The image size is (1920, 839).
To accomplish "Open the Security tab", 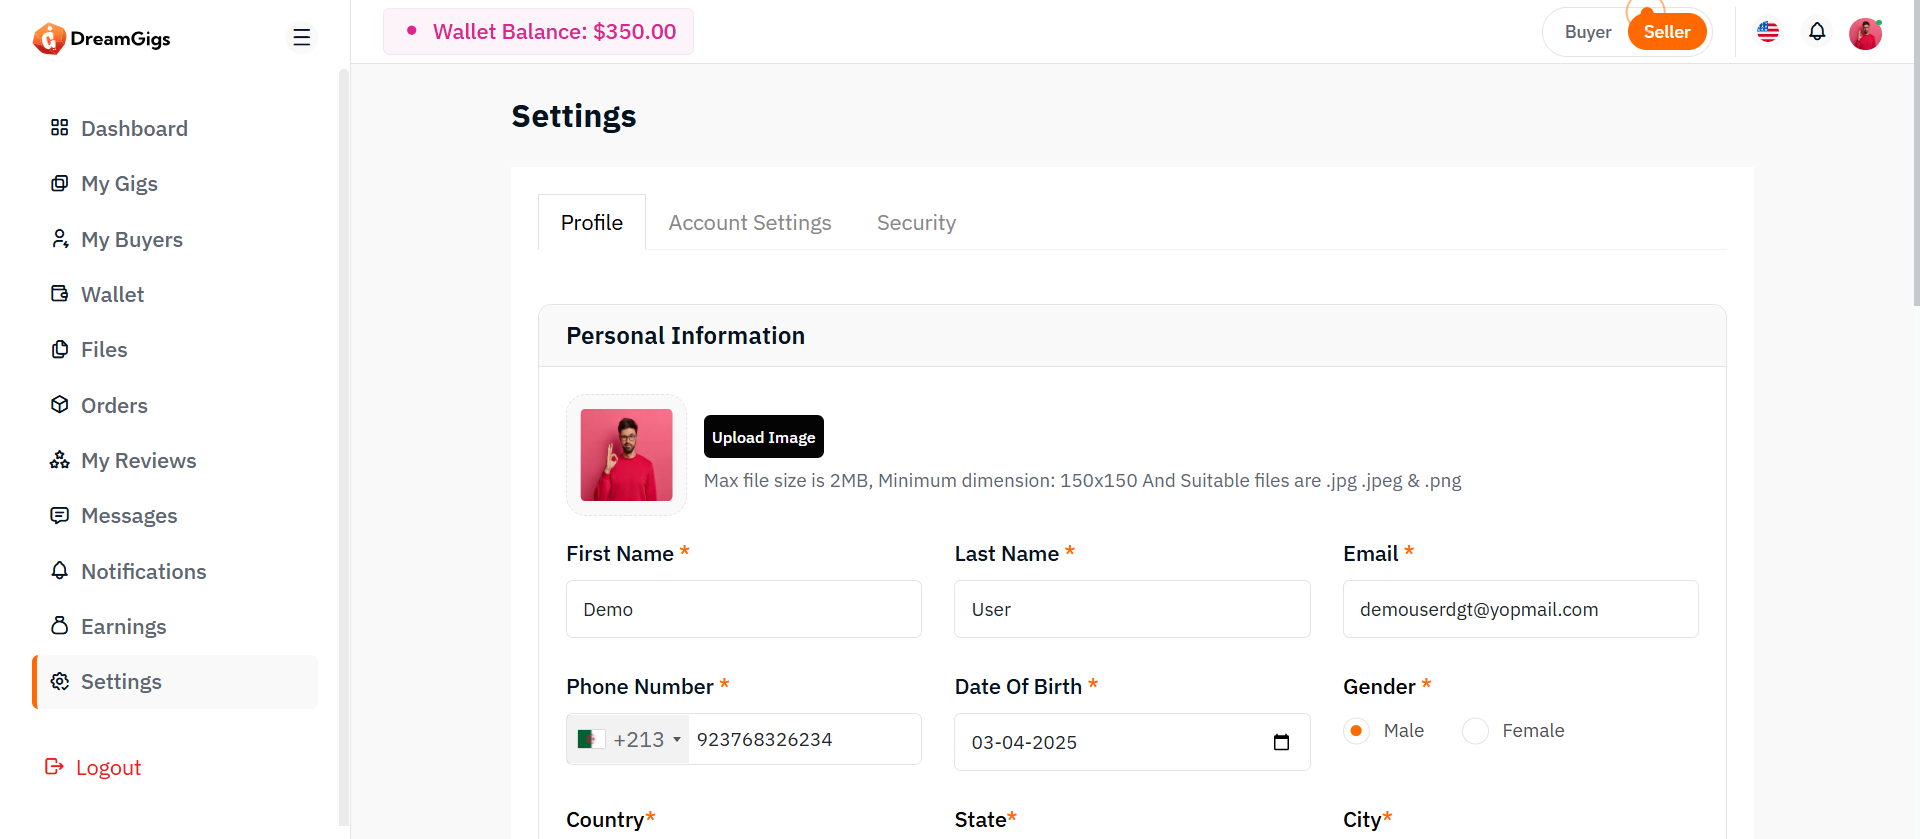I will (916, 223).
